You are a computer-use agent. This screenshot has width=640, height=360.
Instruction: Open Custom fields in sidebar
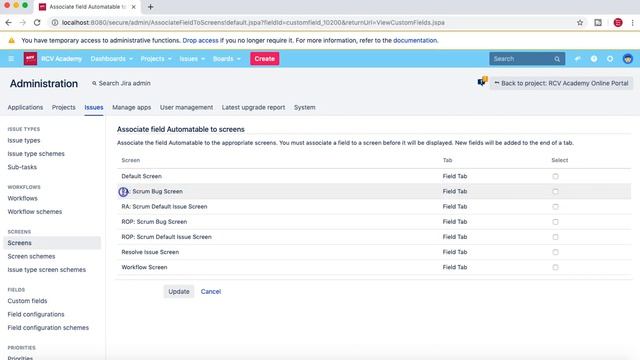pos(27,301)
